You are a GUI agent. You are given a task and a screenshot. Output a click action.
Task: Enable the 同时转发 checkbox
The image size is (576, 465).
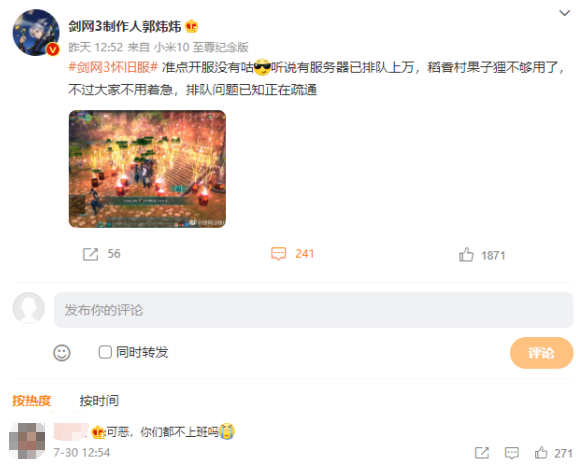(x=105, y=352)
